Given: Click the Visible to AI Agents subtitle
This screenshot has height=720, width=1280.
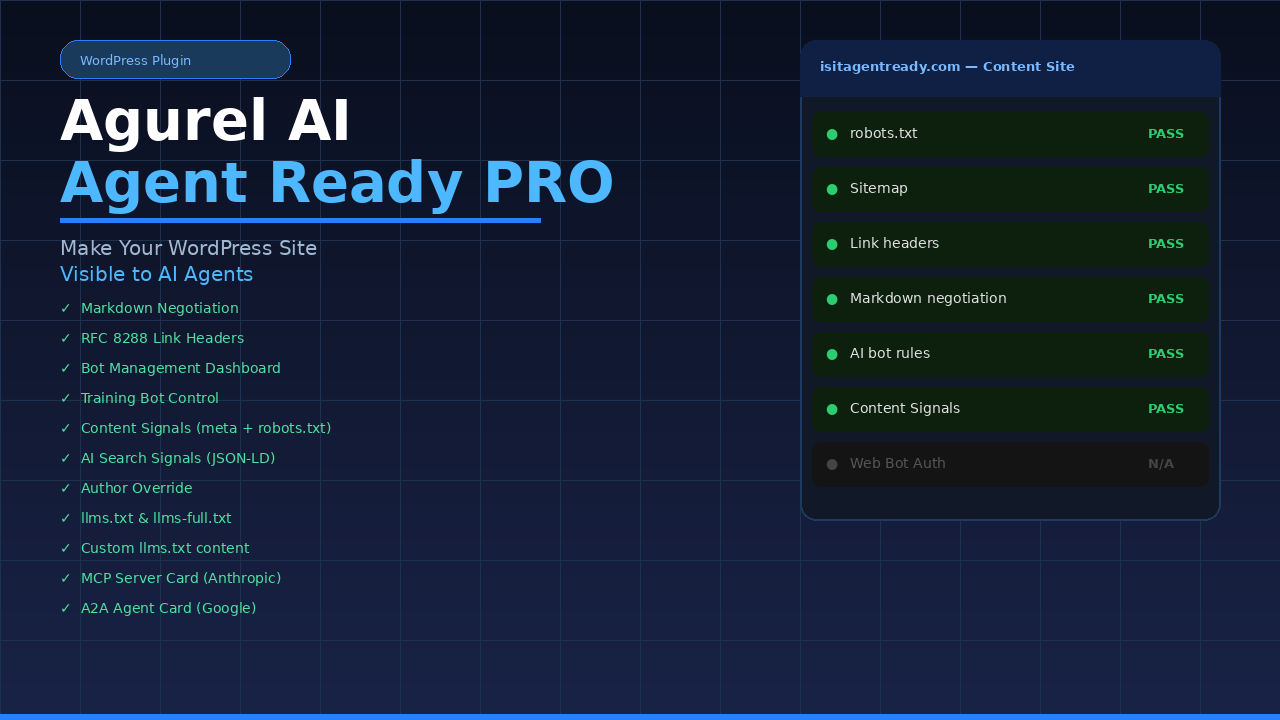Looking at the screenshot, I should [x=156, y=275].
